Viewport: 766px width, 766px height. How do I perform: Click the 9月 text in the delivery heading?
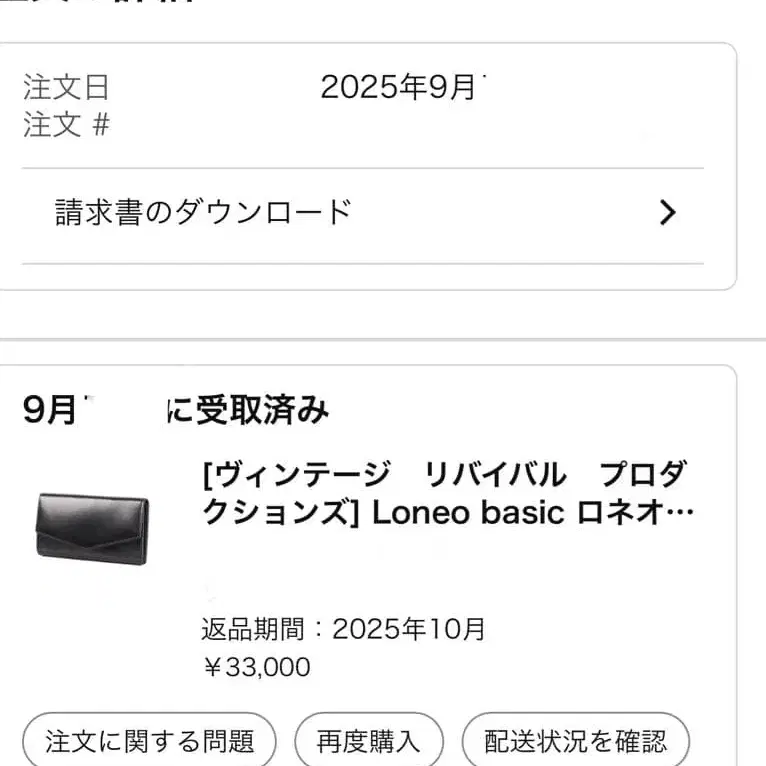(50, 410)
